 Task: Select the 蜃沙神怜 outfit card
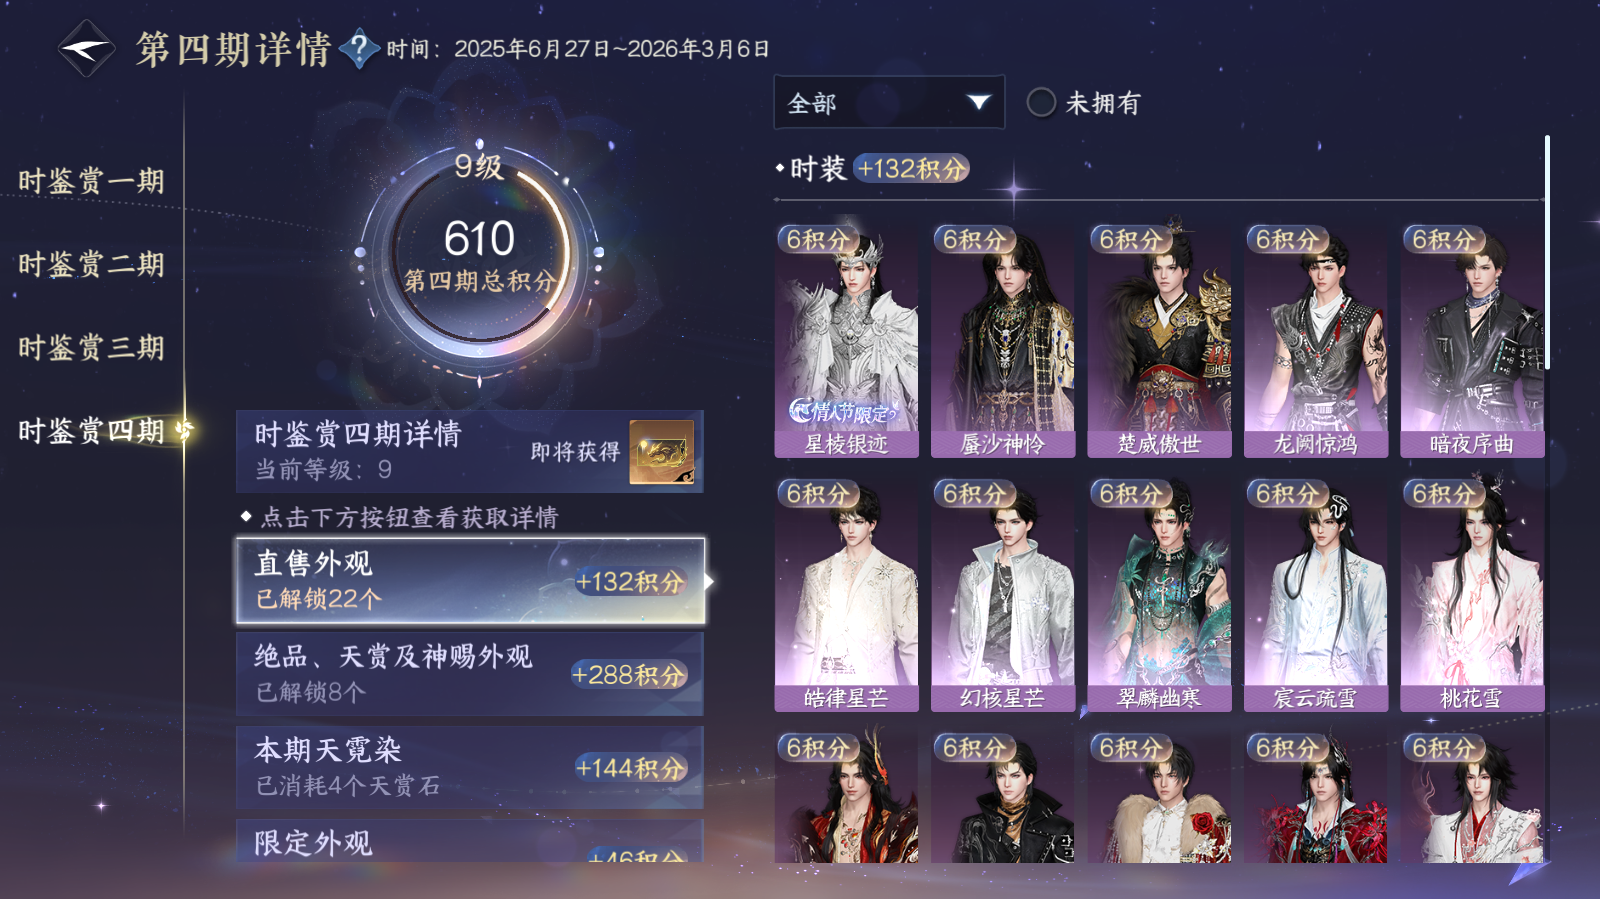[x=1002, y=340]
